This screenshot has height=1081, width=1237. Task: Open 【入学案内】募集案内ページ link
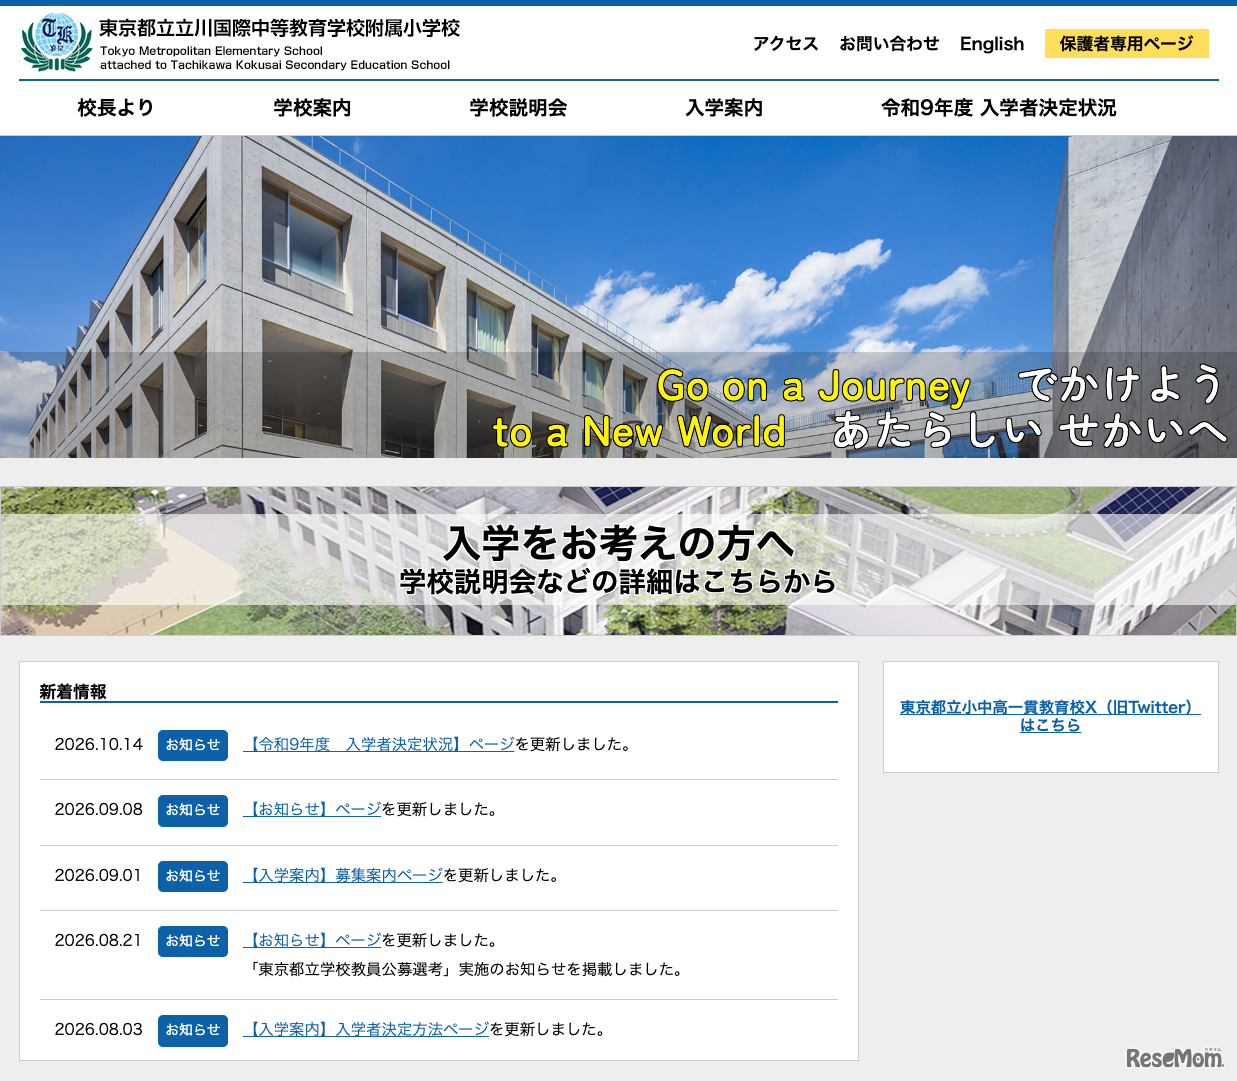343,875
